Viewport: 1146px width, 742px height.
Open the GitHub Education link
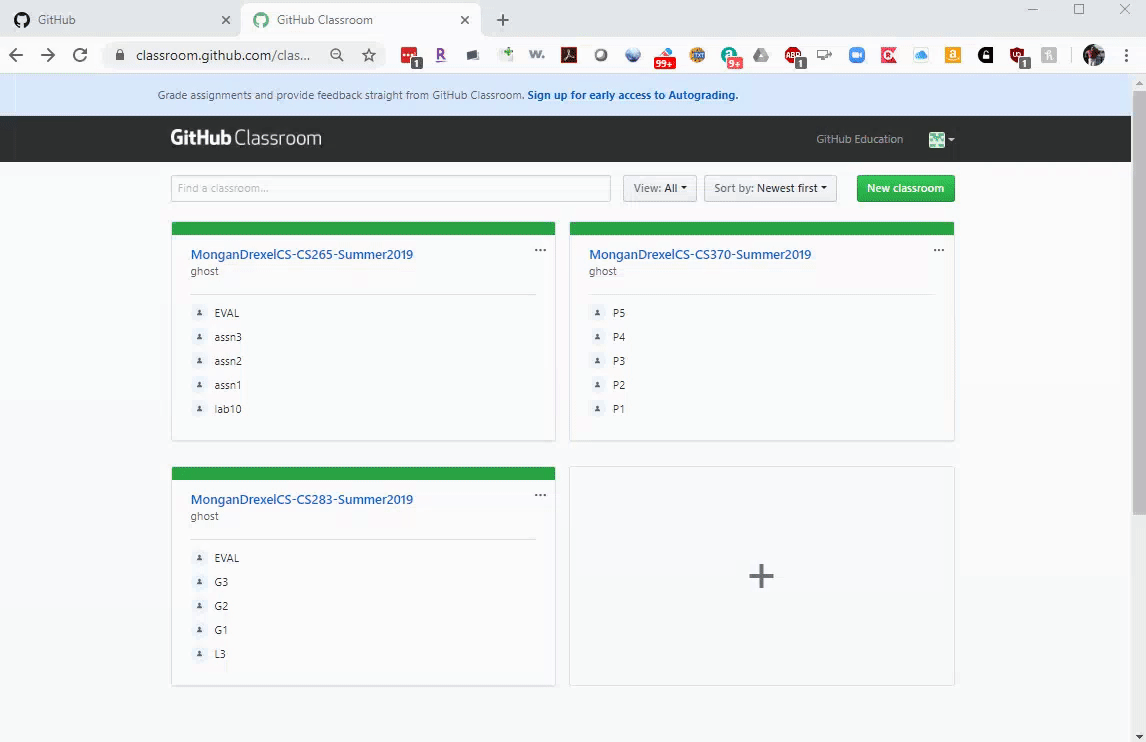click(x=860, y=139)
